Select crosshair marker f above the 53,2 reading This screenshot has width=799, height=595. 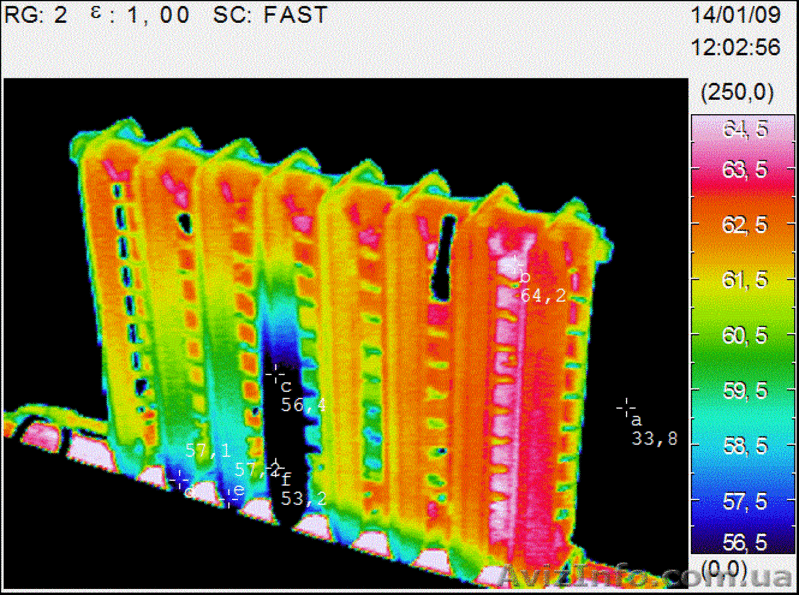[x=276, y=467]
